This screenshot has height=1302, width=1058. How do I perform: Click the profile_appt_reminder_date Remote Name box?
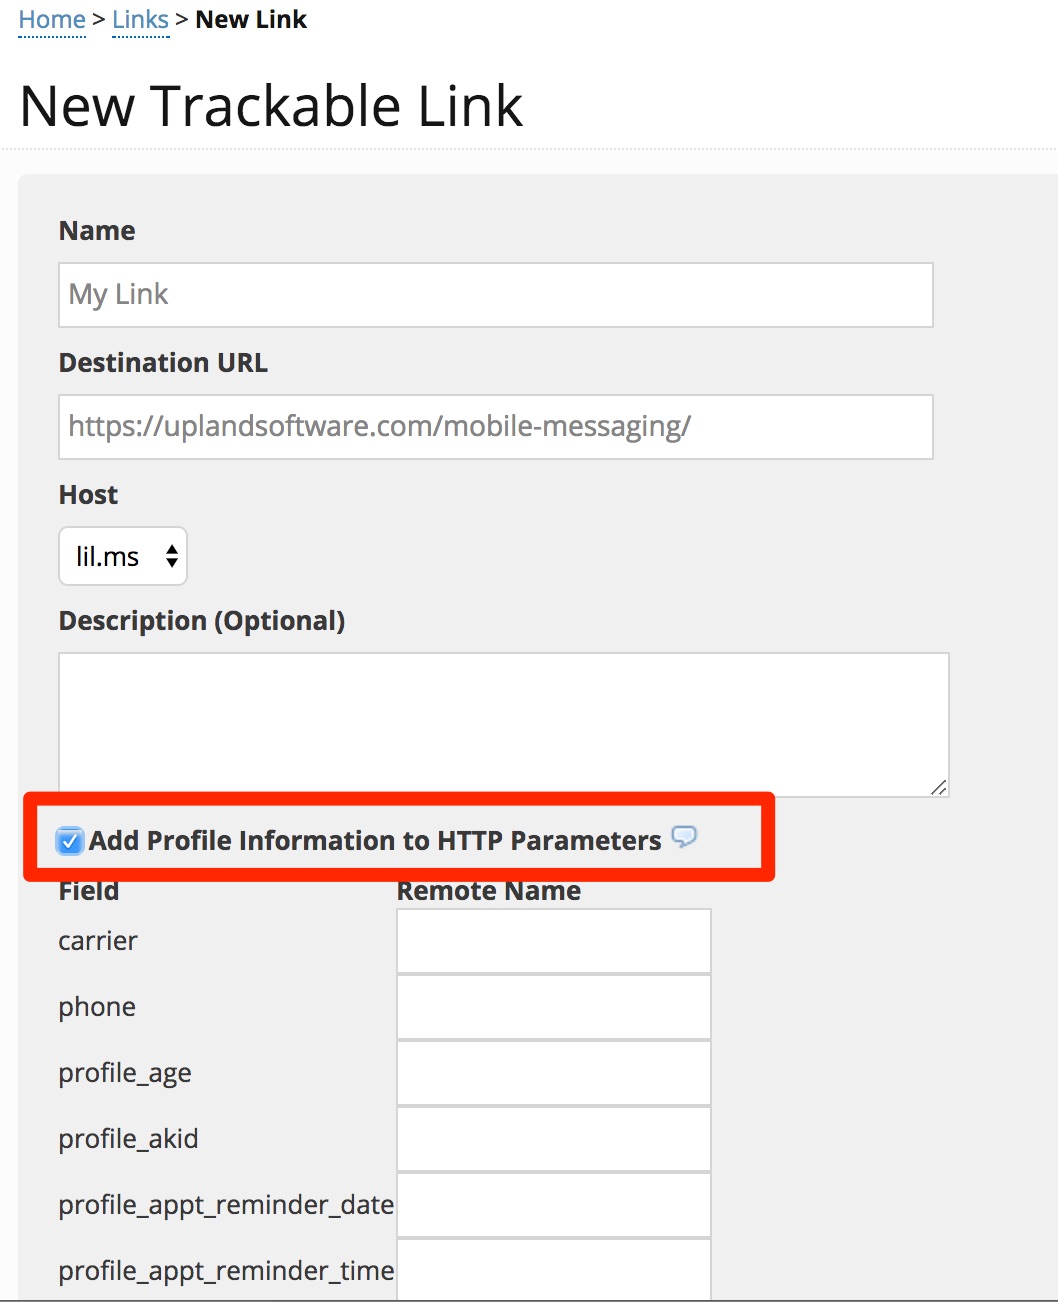pyautogui.click(x=553, y=1204)
